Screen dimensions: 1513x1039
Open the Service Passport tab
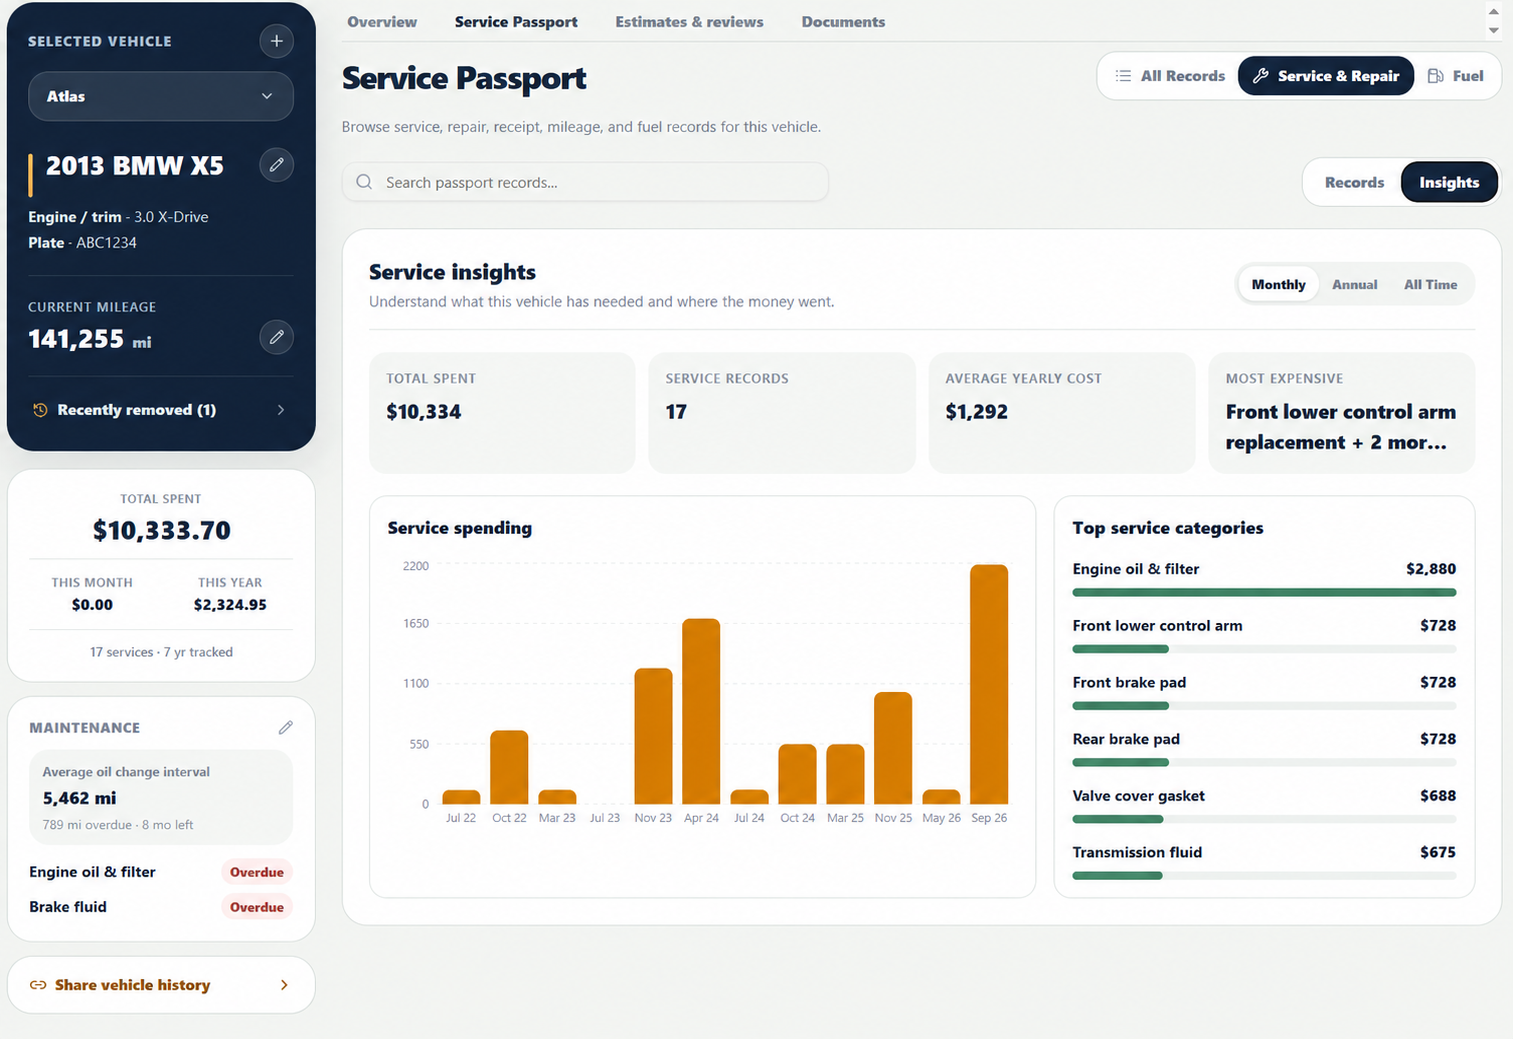(516, 22)
